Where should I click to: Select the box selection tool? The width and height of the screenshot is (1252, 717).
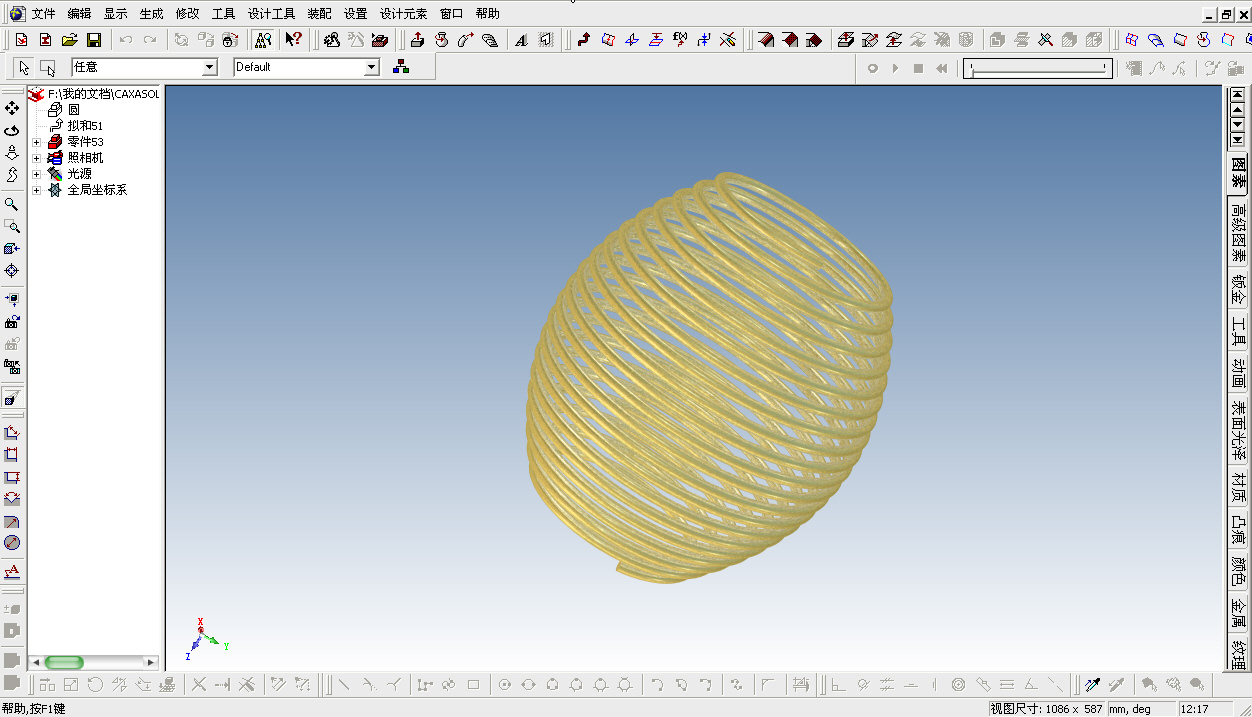click(48, 68)
